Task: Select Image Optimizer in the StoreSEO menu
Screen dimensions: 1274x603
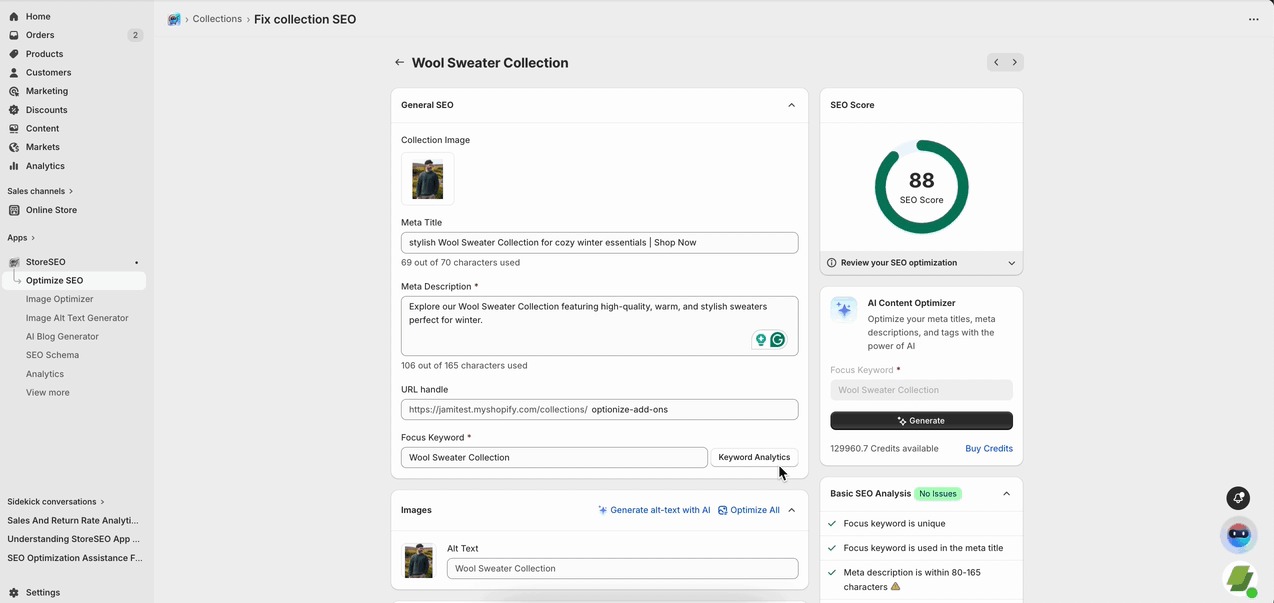Action: 59,298
